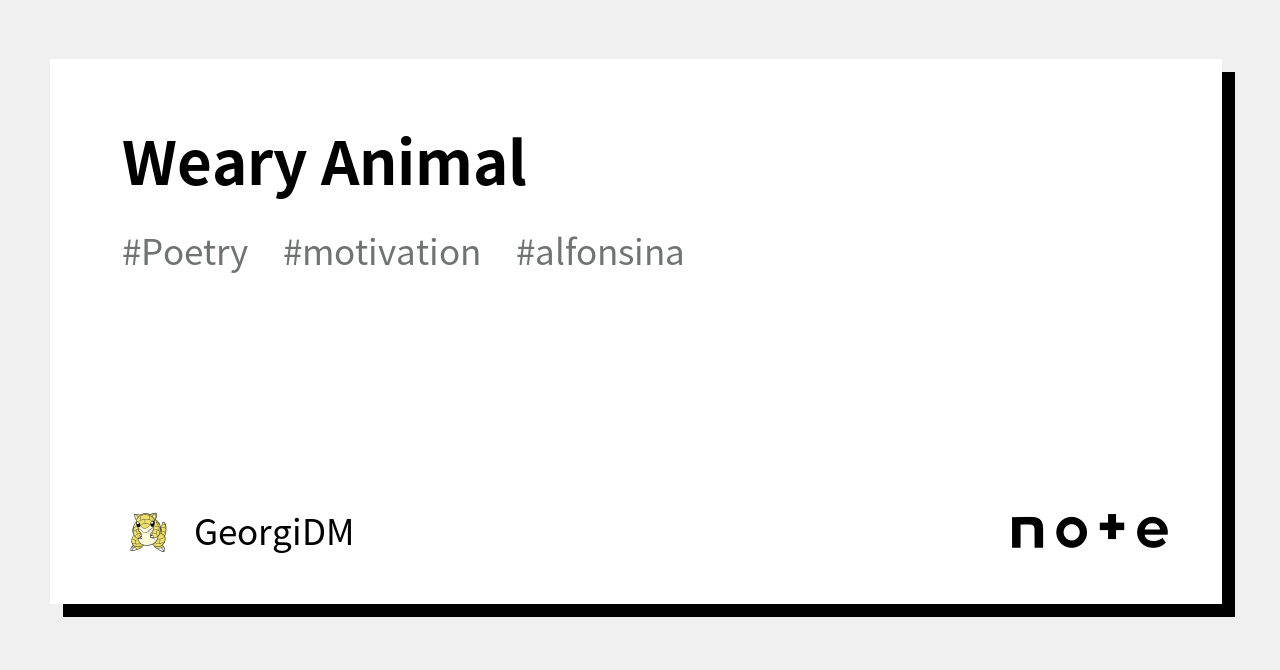
Task: Open the Weary Animal article title
Action: click(x=324, y=162)
